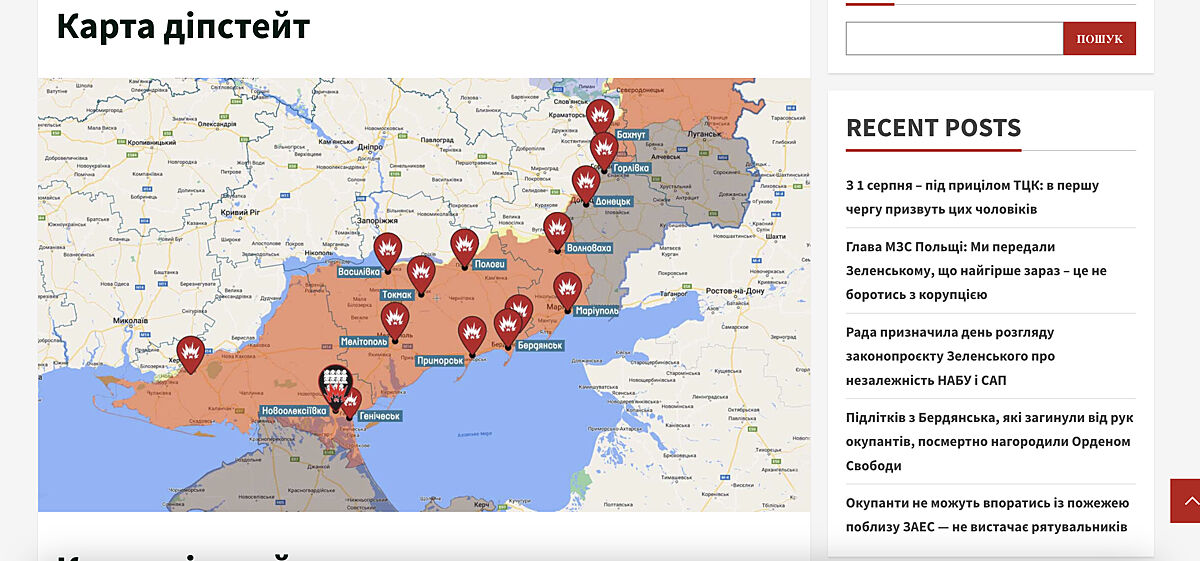Select the Горлівка explosion map pin
Screen dimensions: 1200x561
603,150
